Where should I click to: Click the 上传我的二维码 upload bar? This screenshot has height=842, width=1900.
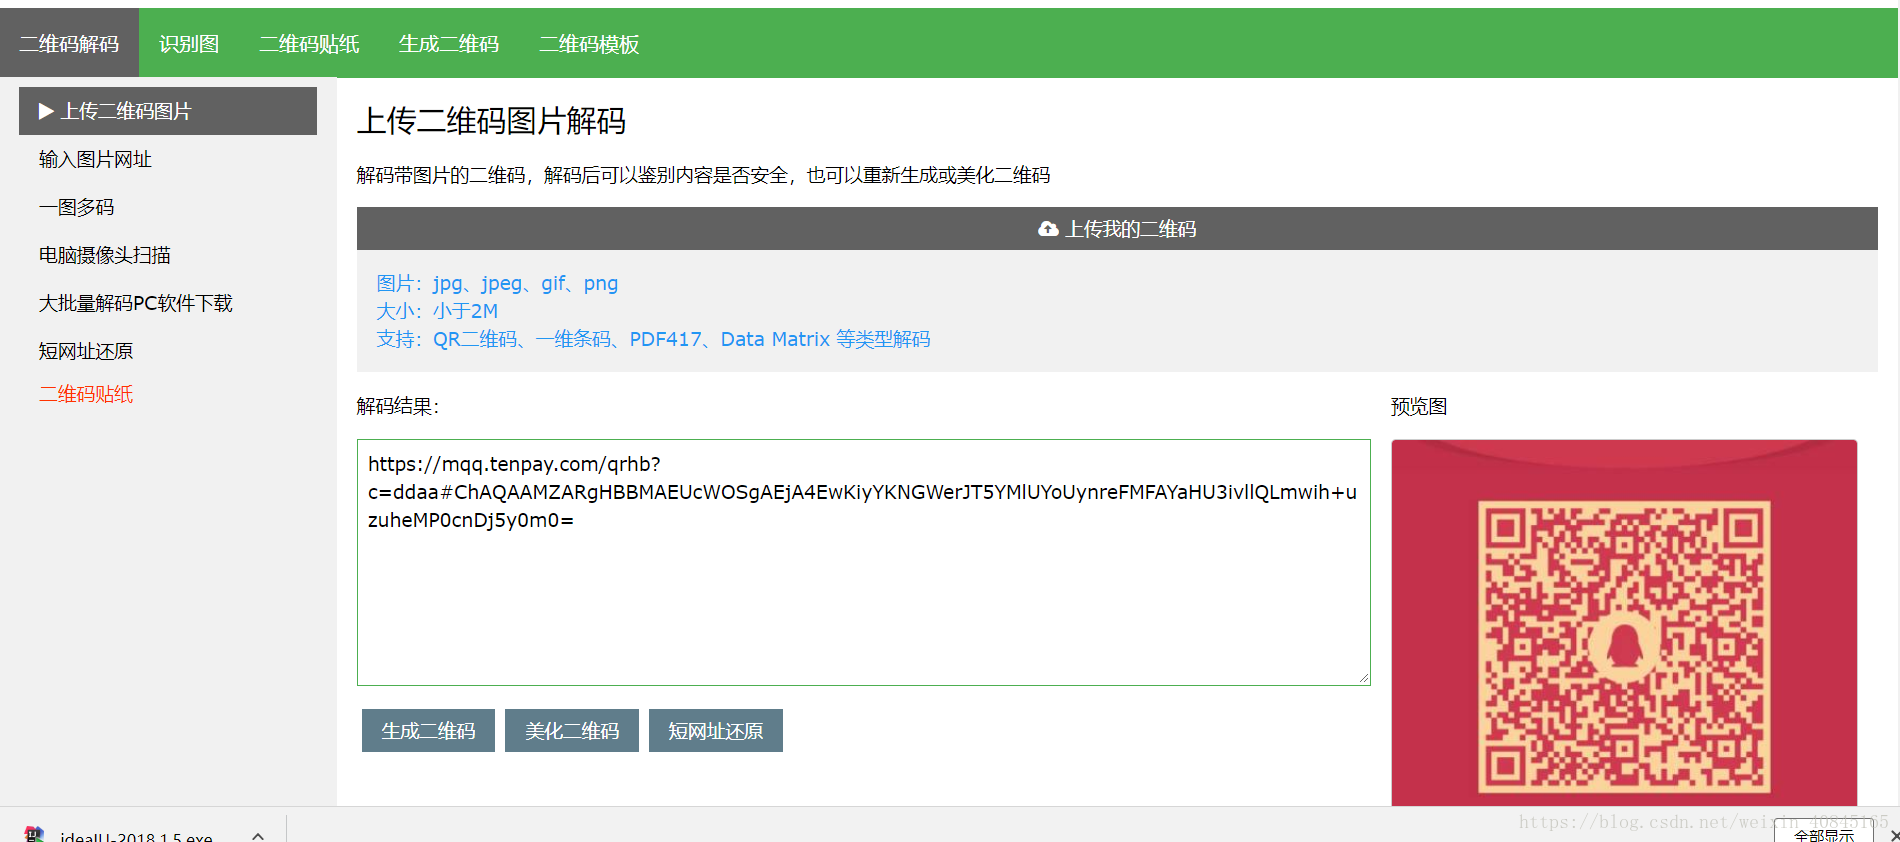tap(1117, 229)
